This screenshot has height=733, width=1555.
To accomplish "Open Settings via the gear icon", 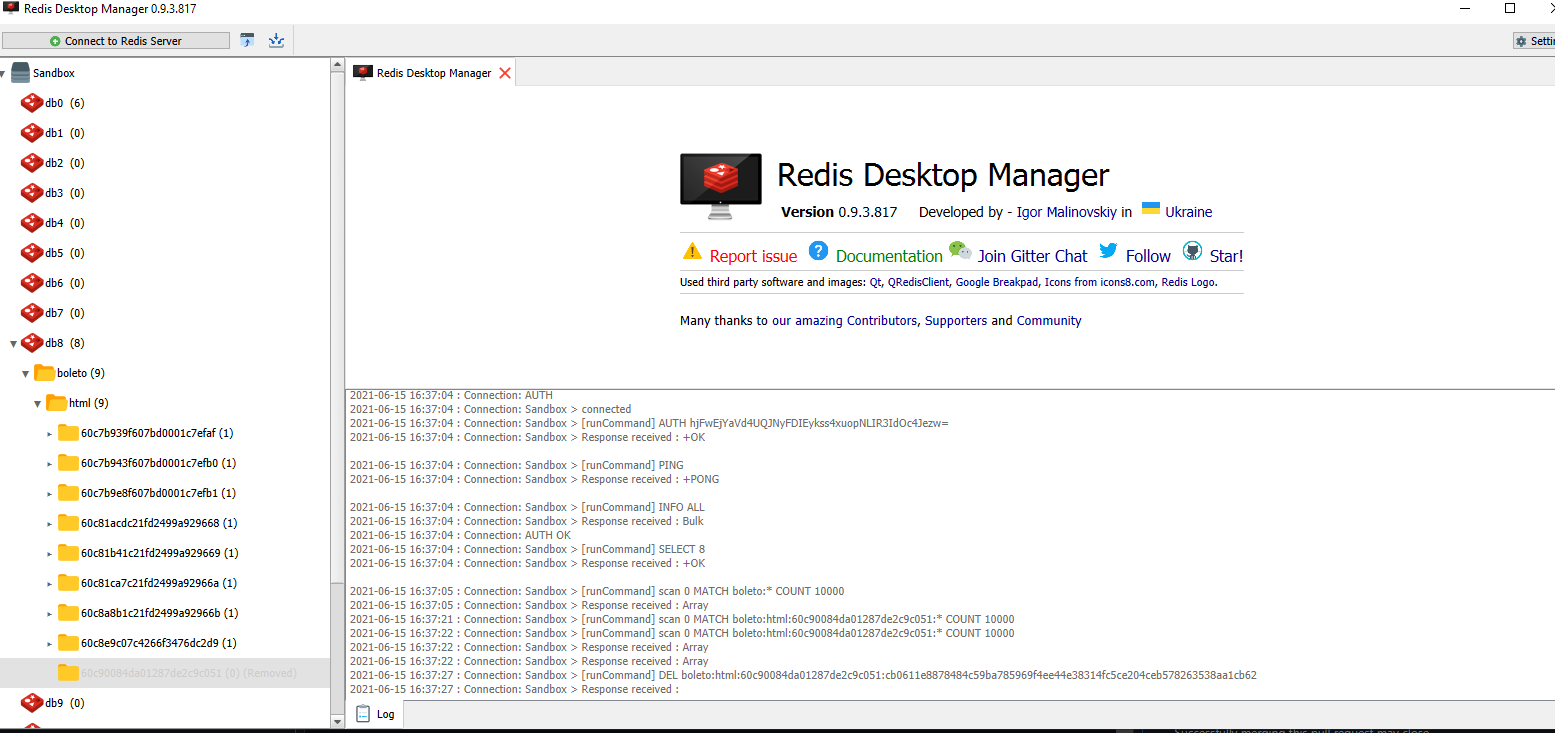I will (1521, 41).
